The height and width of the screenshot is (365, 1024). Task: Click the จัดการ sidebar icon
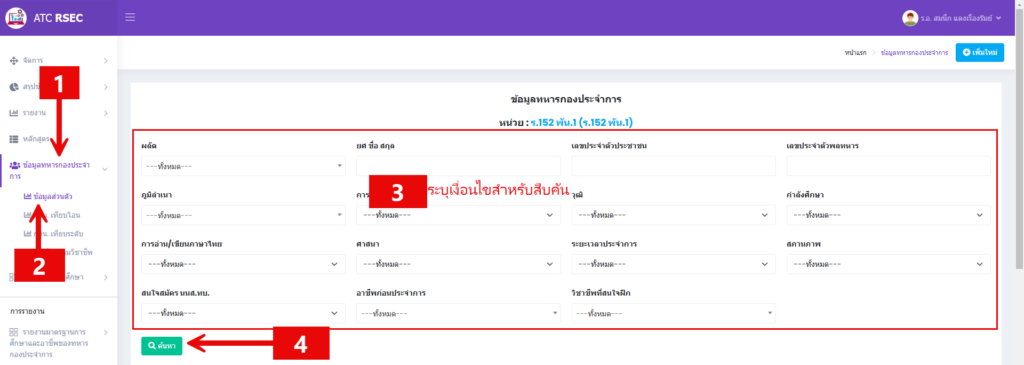14,61
